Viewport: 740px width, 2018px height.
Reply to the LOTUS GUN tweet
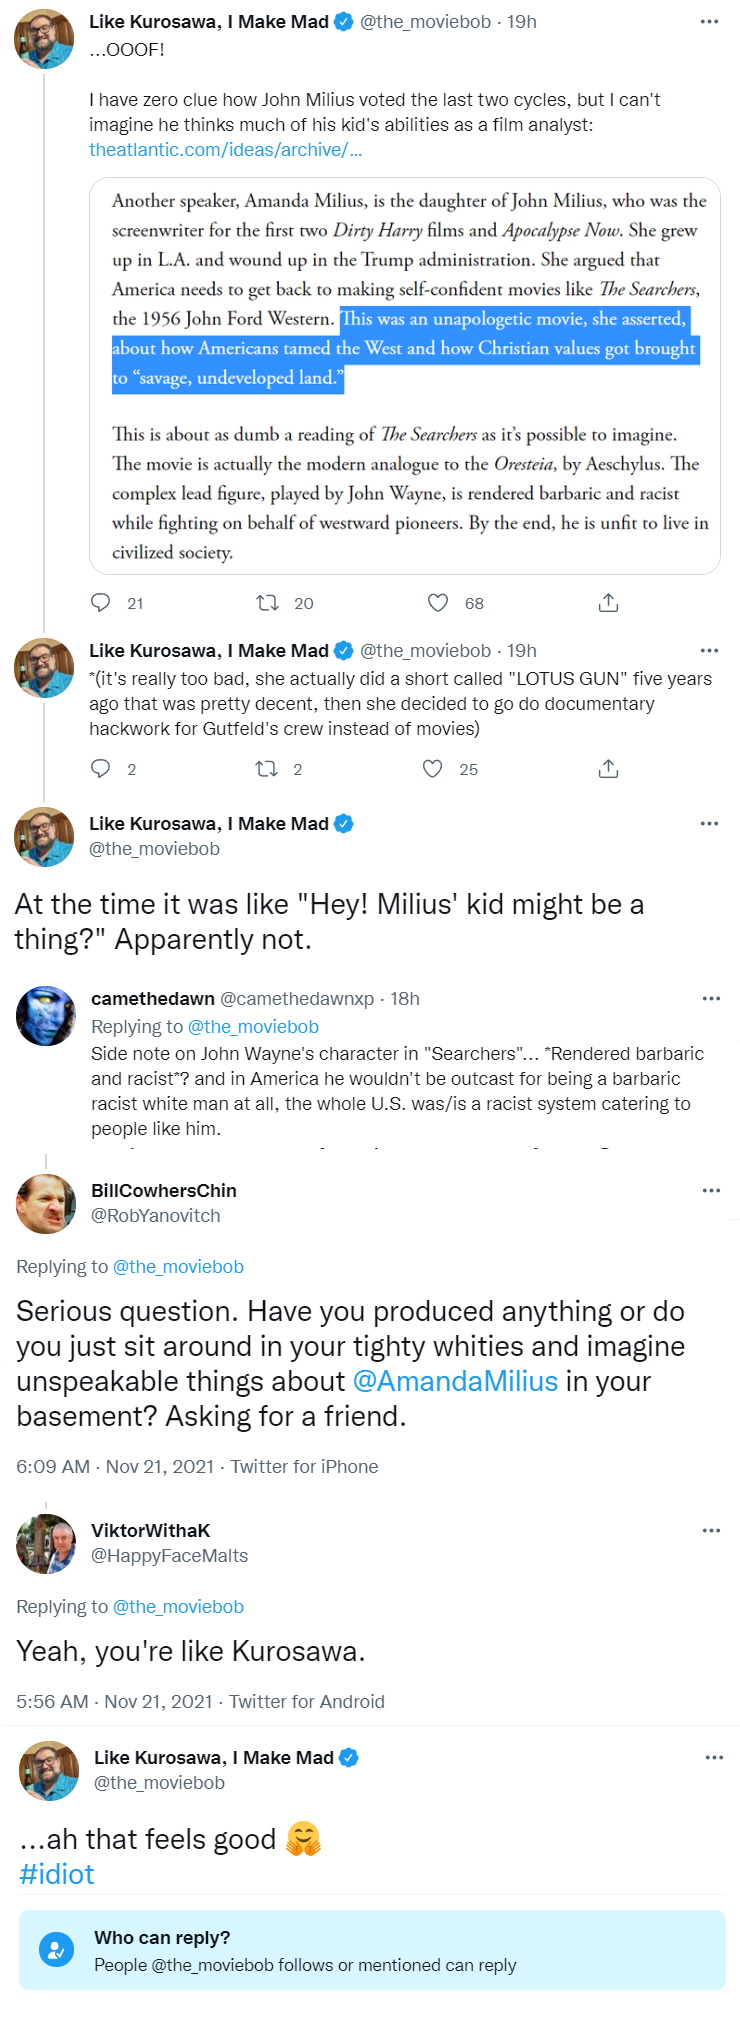pyautogui.click(x=101, y=769)
